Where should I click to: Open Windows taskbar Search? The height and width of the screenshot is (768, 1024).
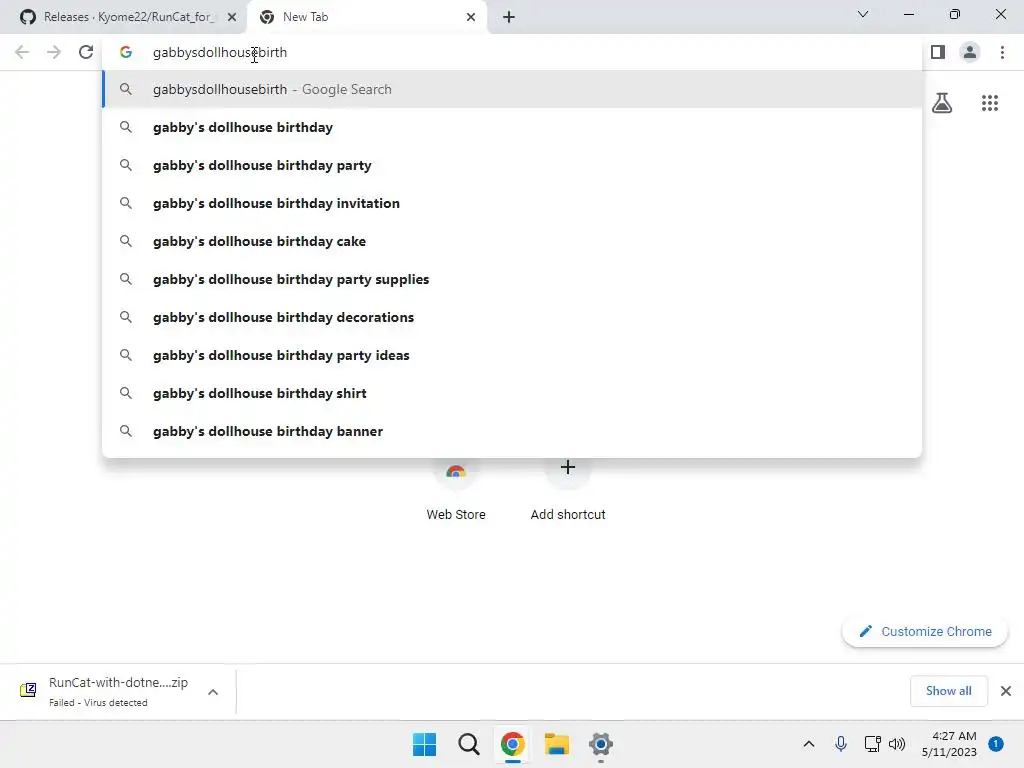468,744
